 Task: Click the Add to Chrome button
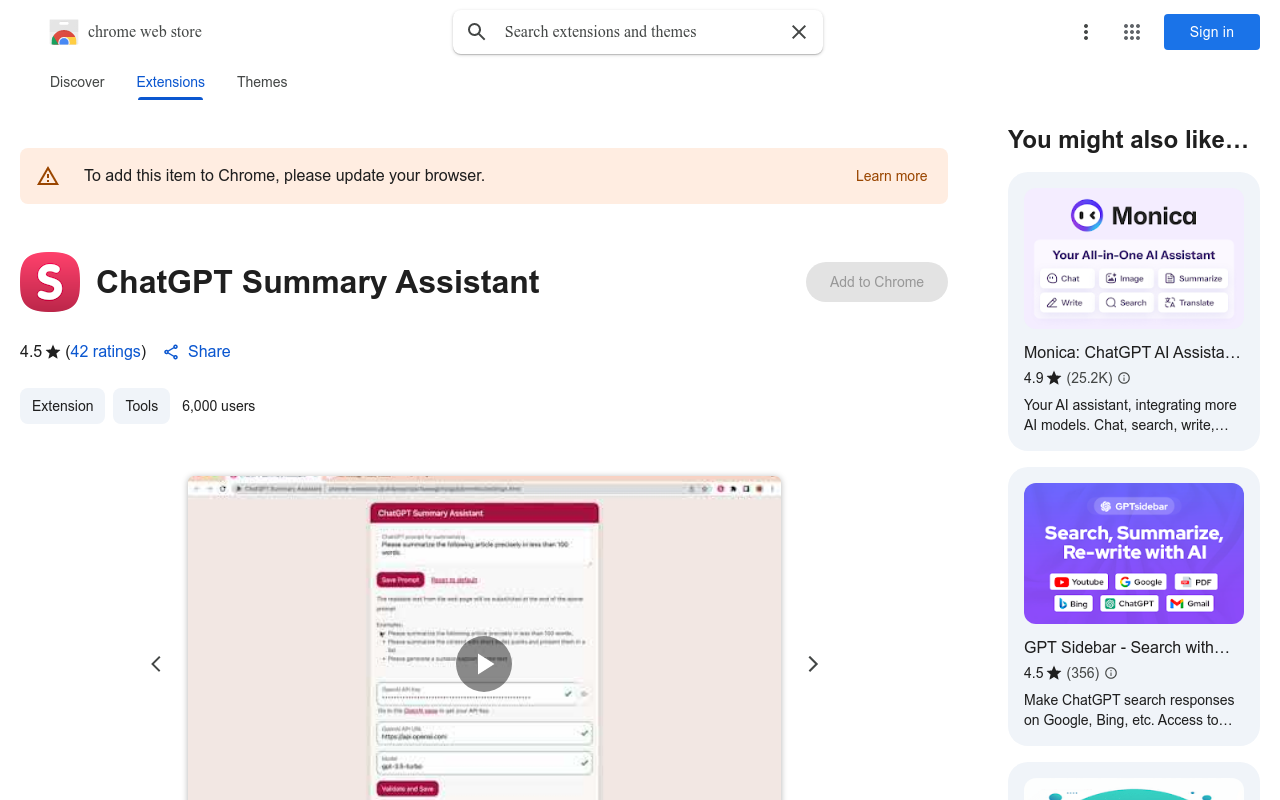pyautogui.click(x=877, y=282)
